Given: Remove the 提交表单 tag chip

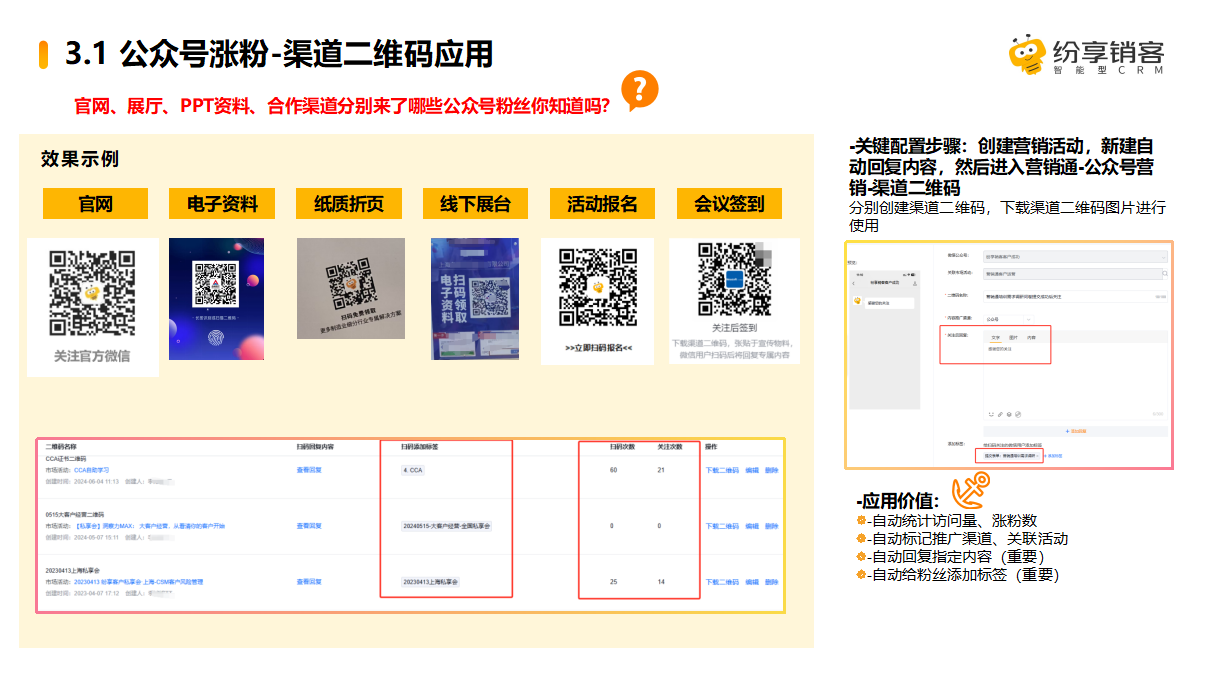Looking at the screenshot, I should coord(1037,456).
